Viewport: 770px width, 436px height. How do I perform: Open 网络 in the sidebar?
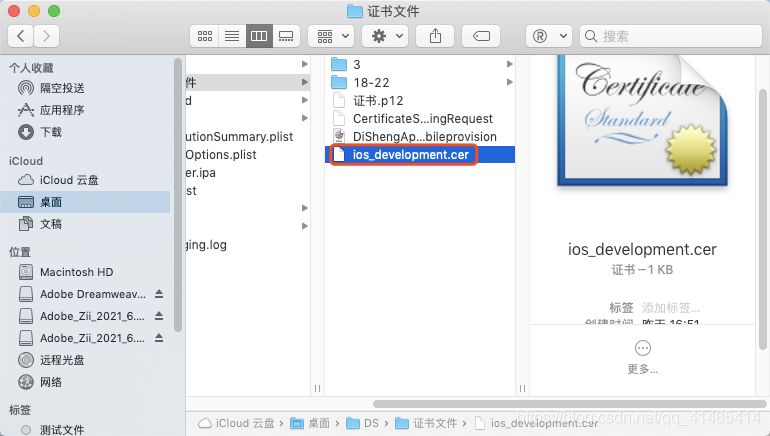click(40, 382)
